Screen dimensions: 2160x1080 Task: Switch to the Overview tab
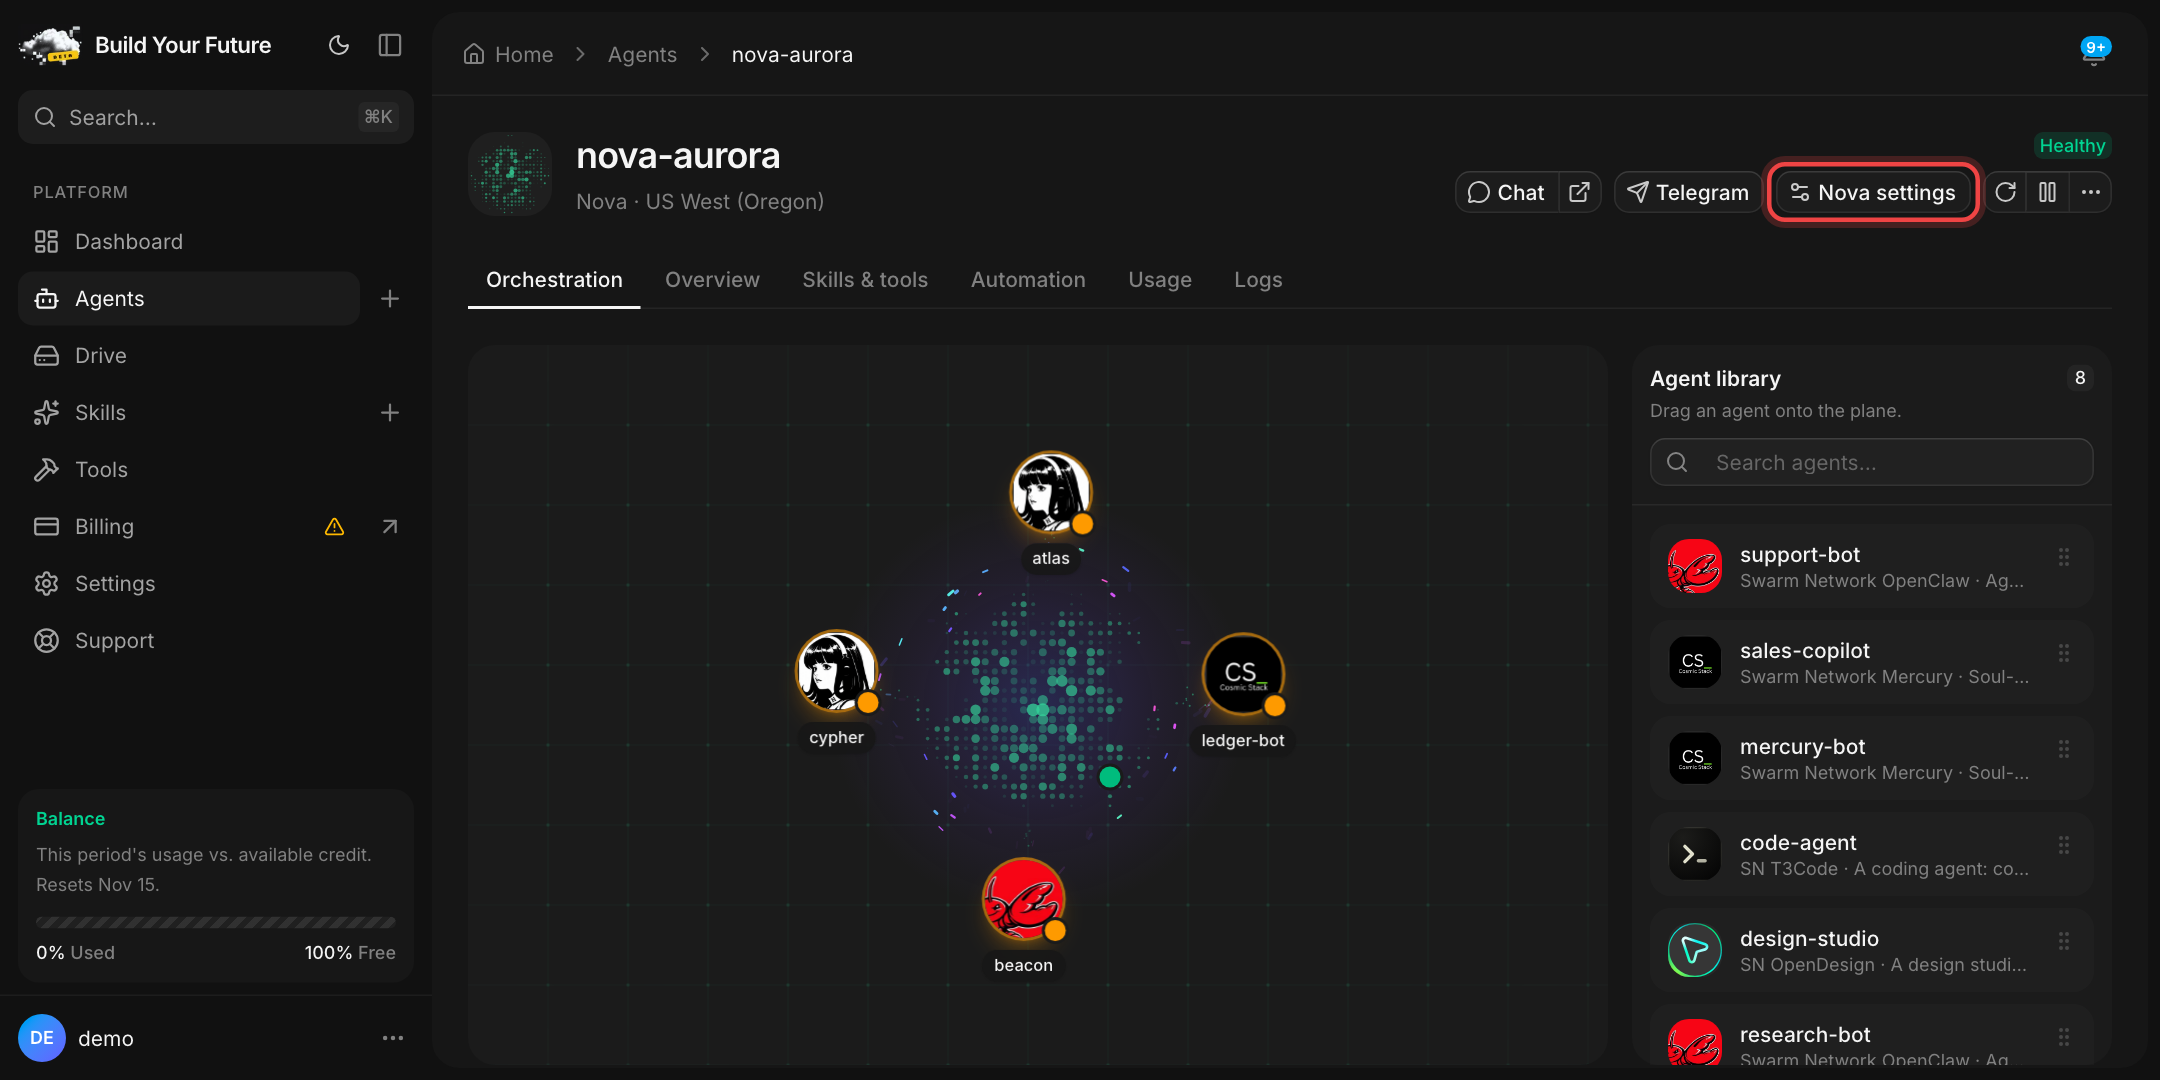point(712,280)
